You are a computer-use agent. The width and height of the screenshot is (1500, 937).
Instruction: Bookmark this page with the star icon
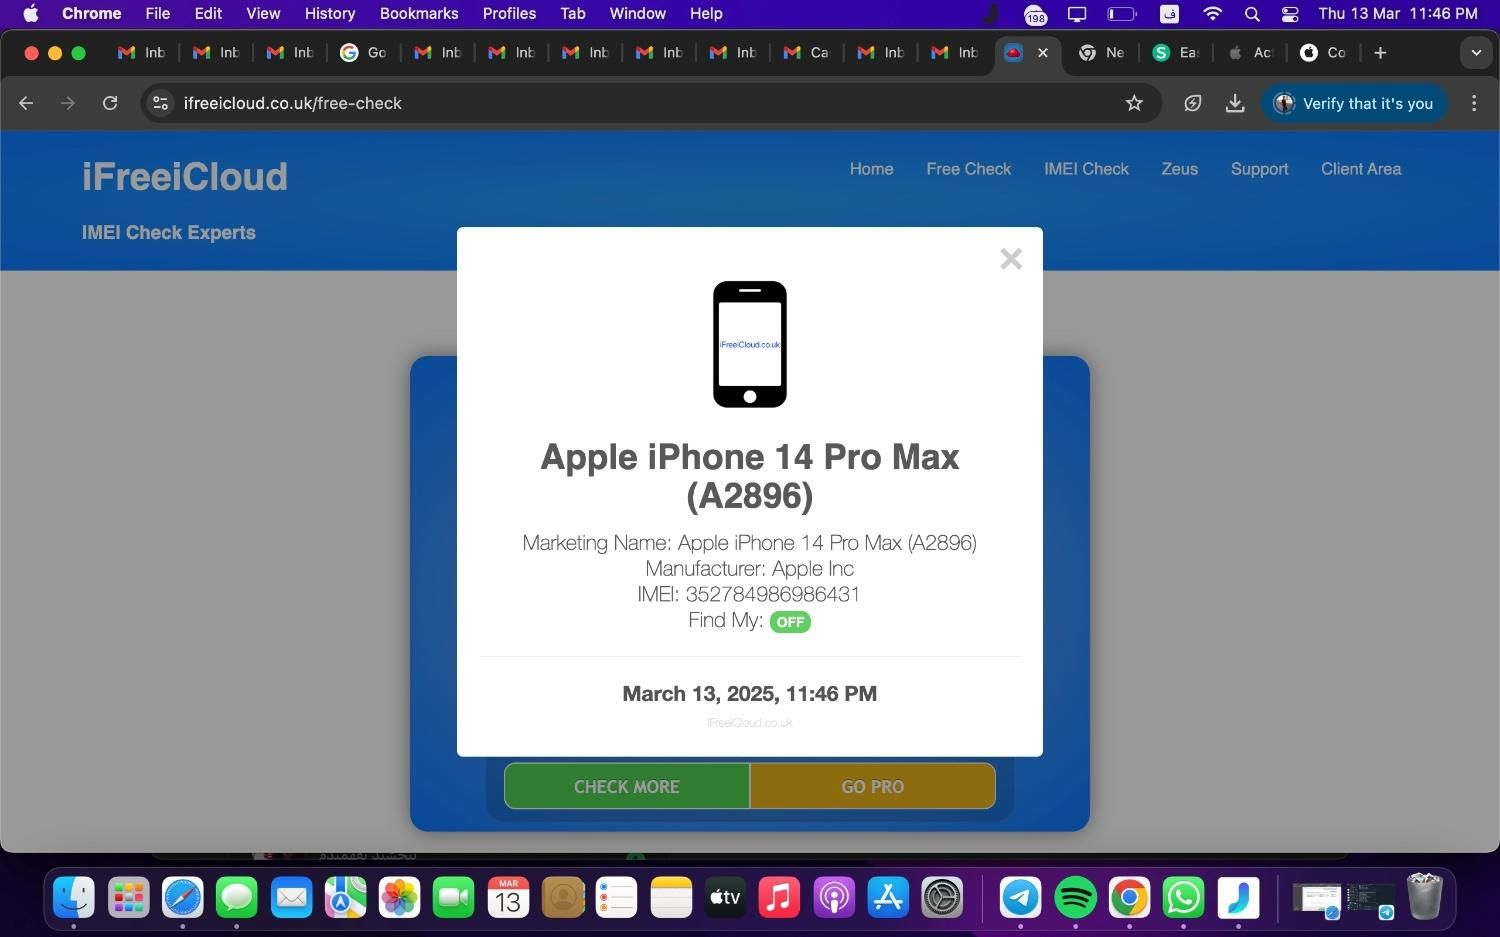pos(1134,103)
